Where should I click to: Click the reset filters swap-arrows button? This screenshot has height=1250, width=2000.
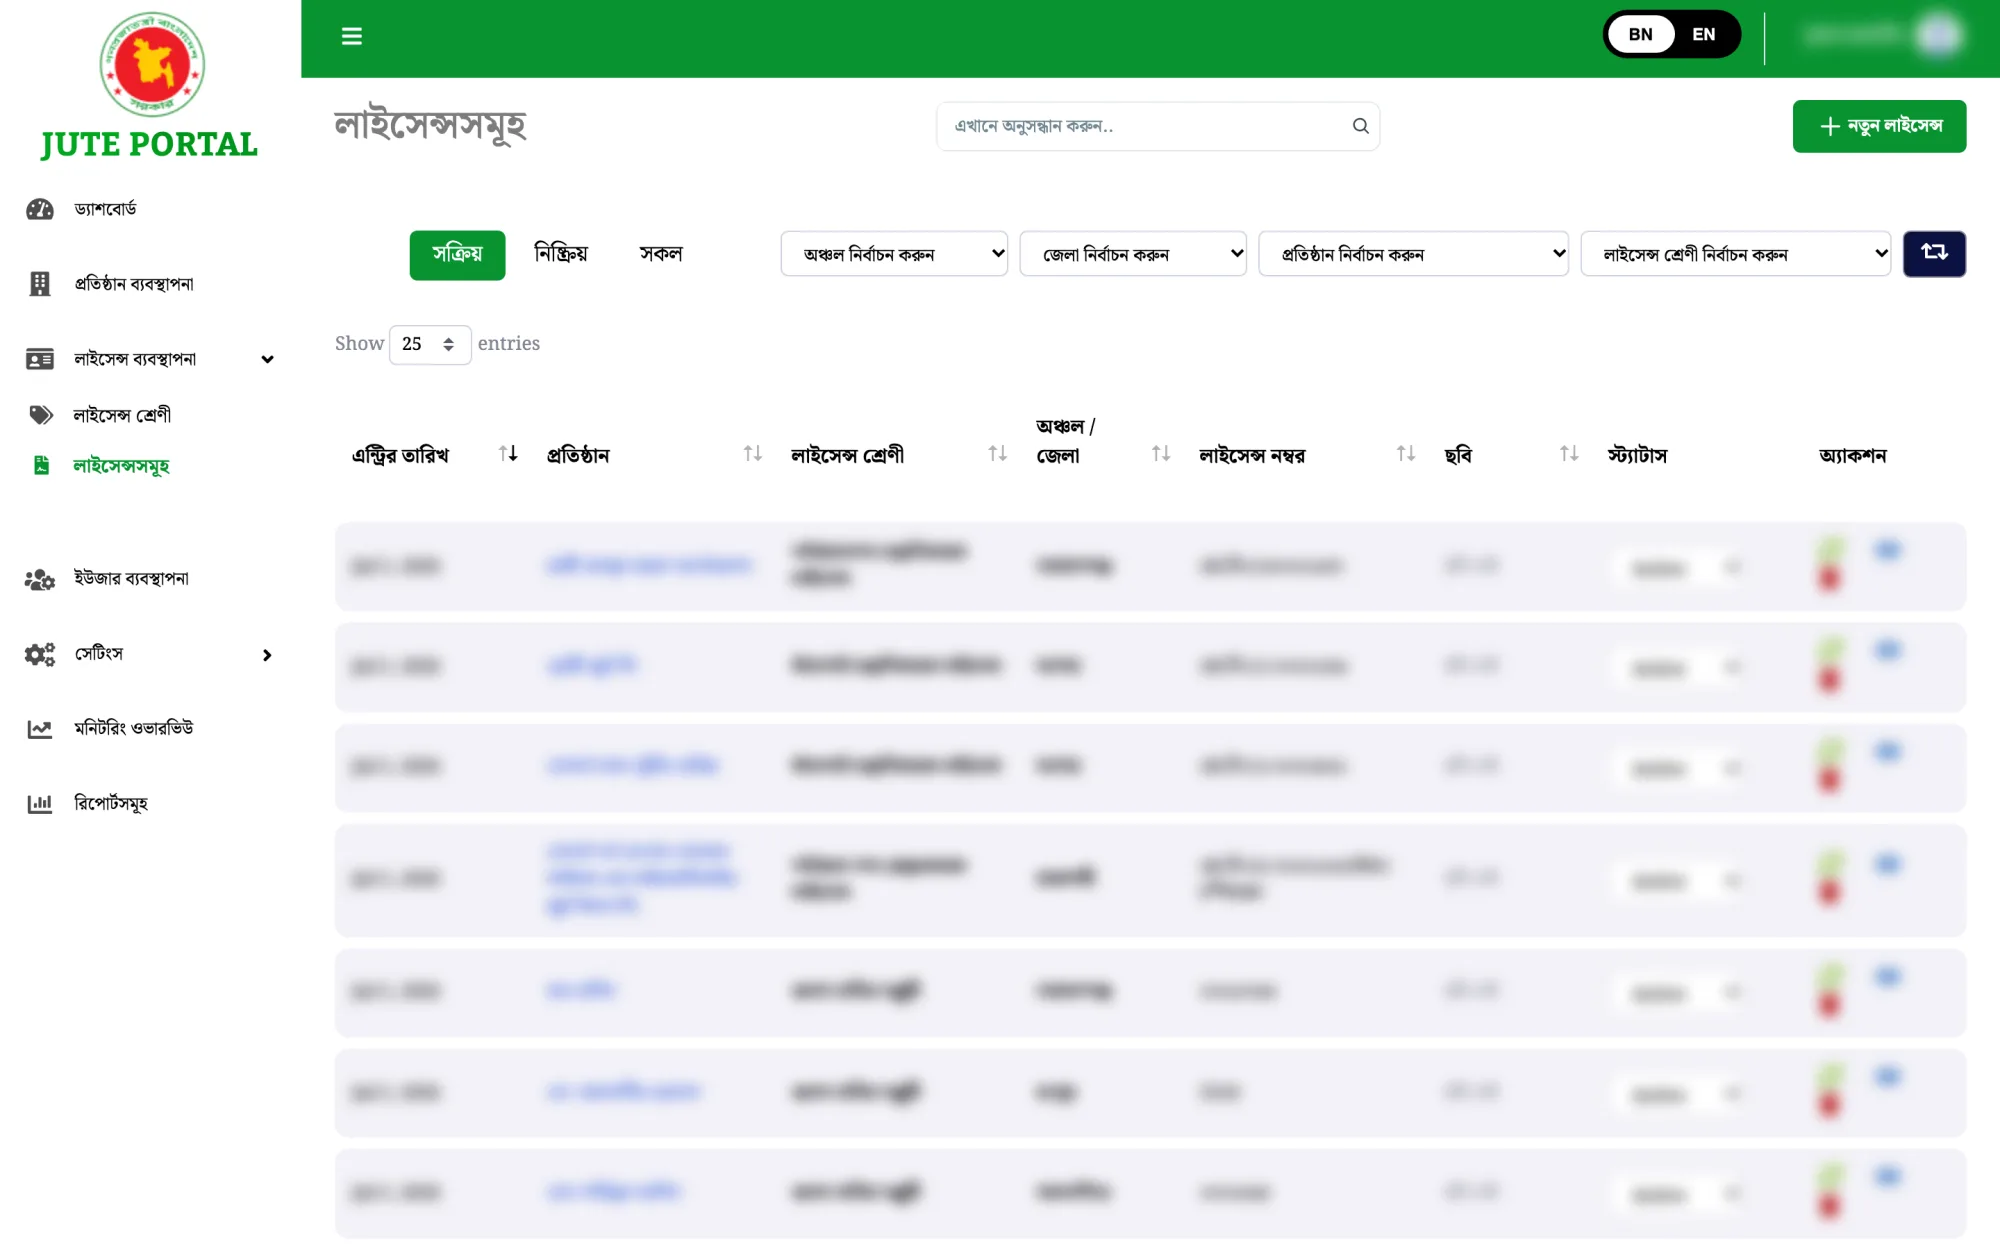click(x=1934, y=254)
